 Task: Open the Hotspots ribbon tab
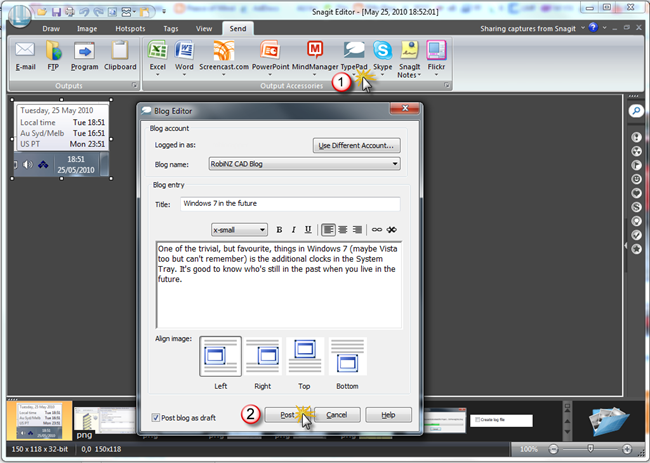(x=130, y=29)
